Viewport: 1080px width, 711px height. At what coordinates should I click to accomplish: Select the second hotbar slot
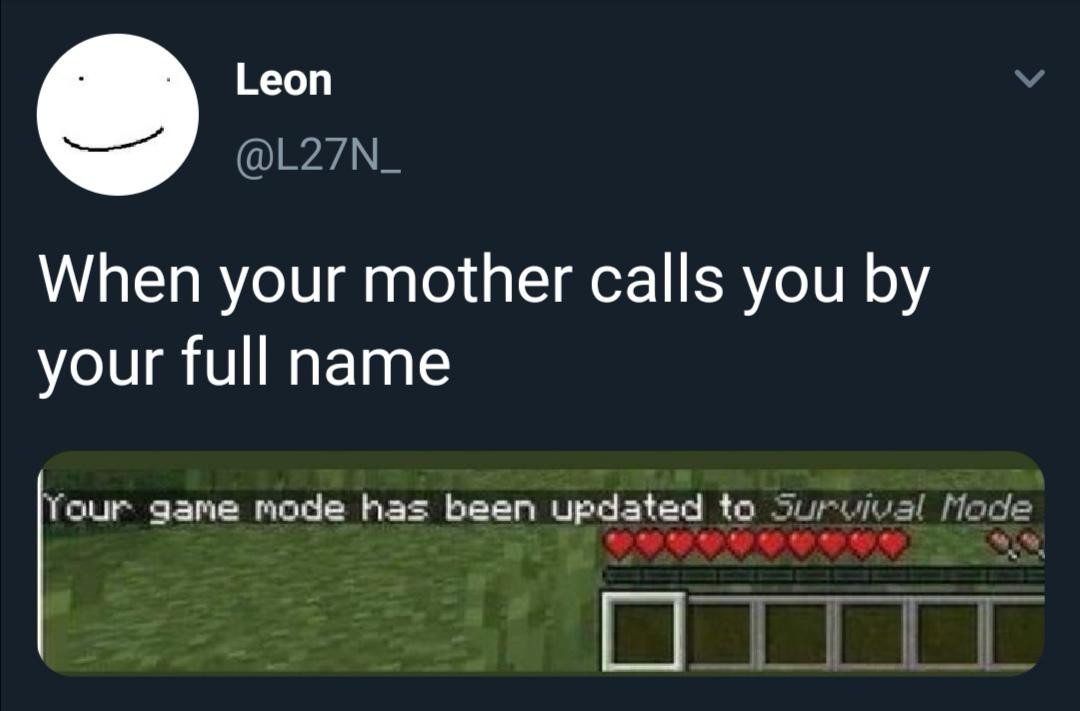click(x=722, y=634)
